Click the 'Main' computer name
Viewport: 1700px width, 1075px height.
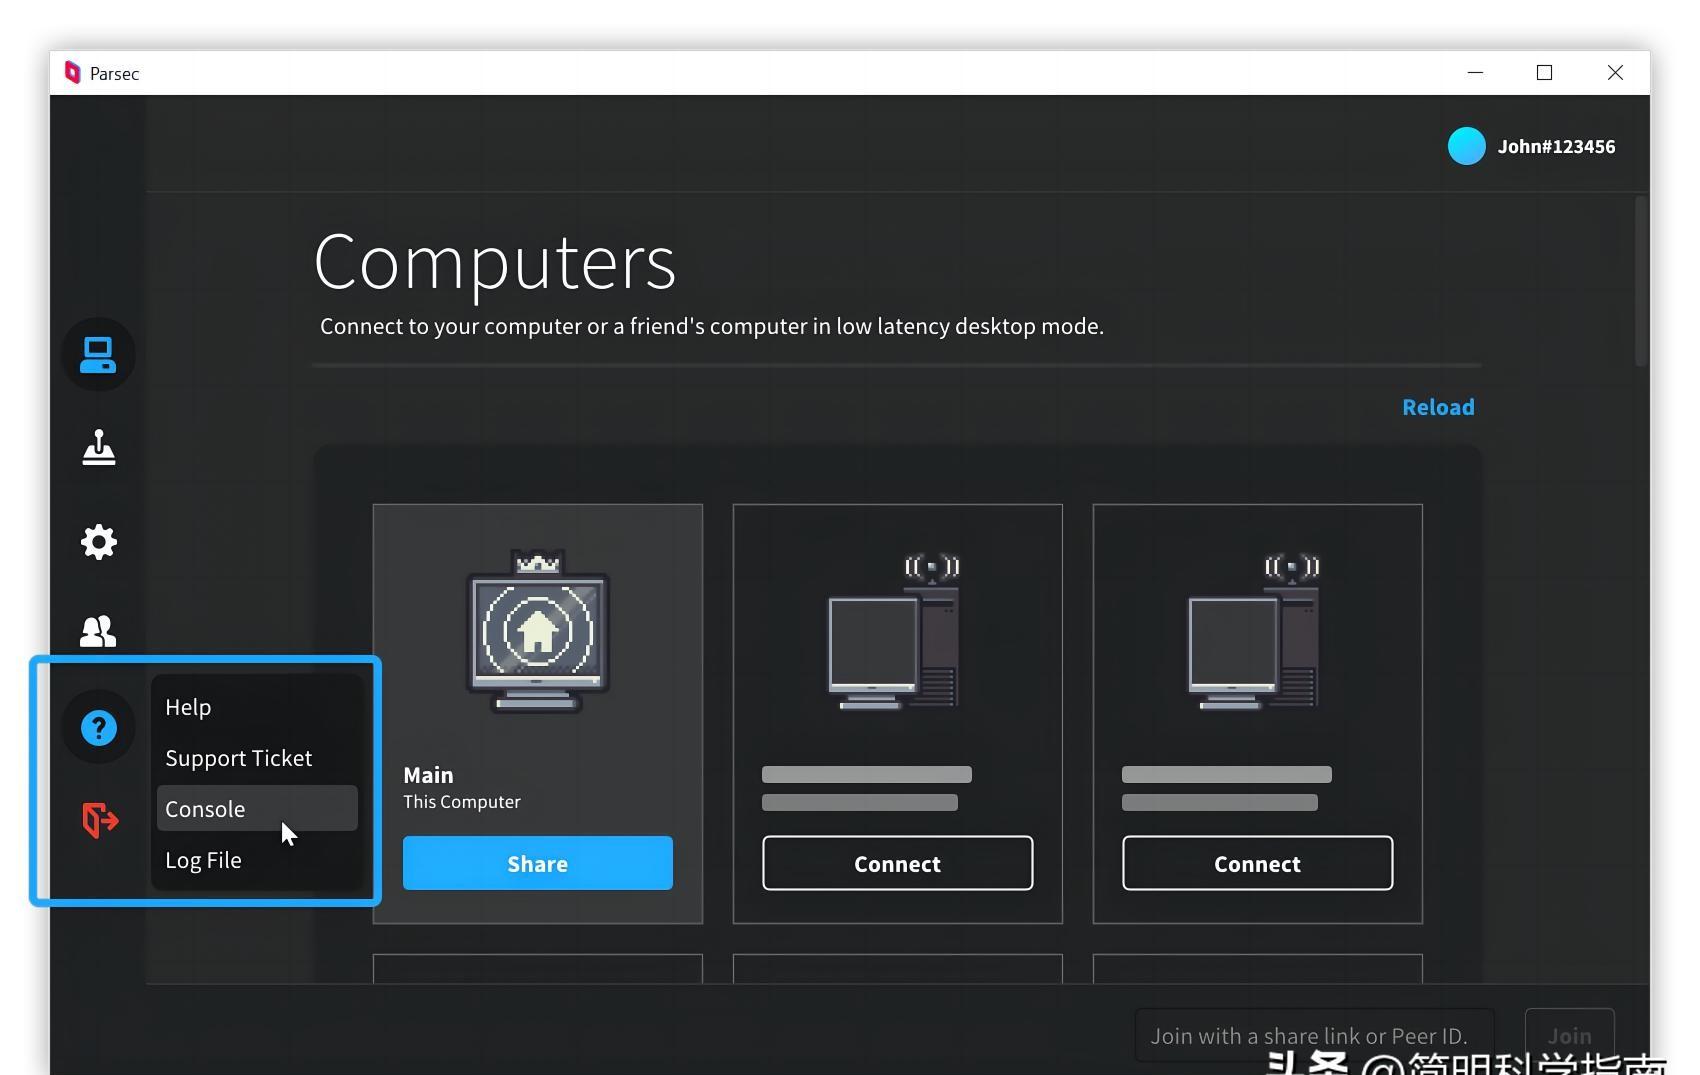428,775
